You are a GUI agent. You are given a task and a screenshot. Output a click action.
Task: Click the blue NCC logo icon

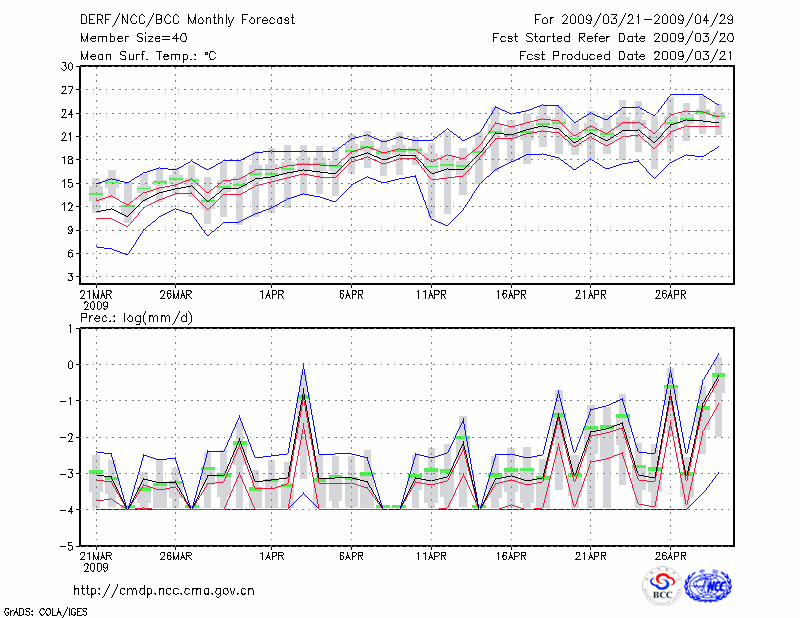click(708, 587)
